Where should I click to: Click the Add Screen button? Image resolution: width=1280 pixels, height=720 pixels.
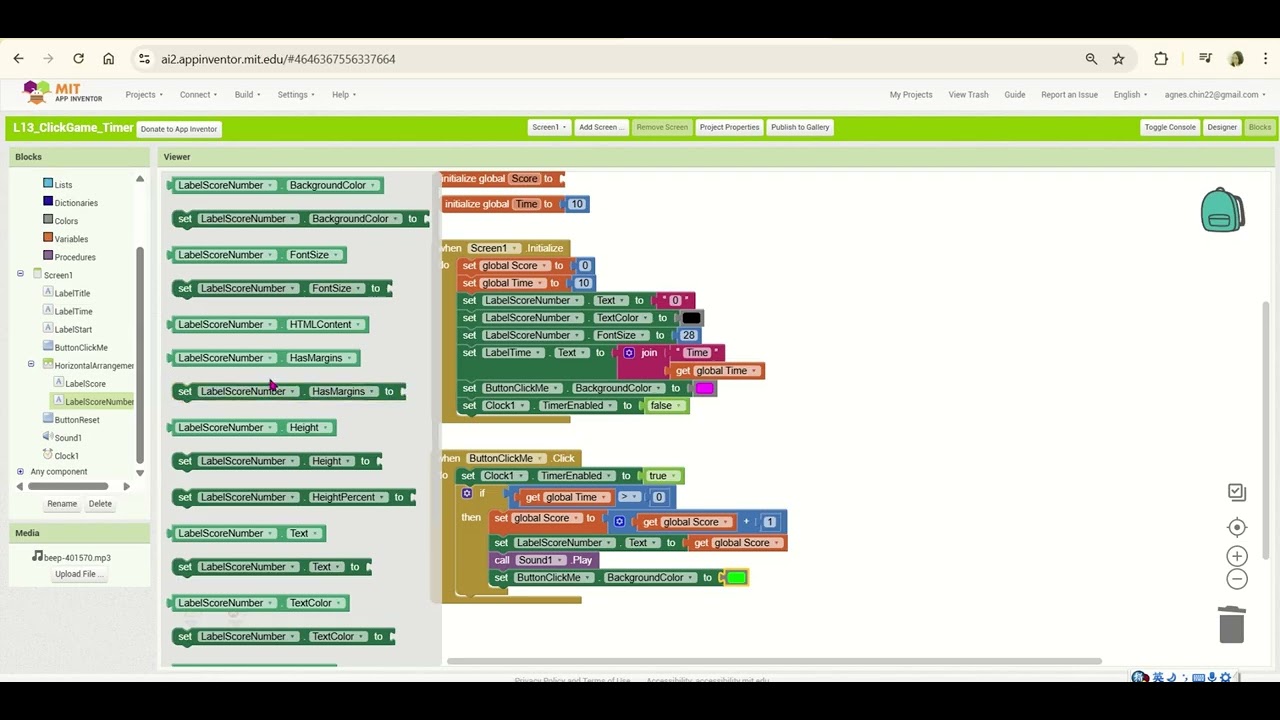[x=601, y=127]
